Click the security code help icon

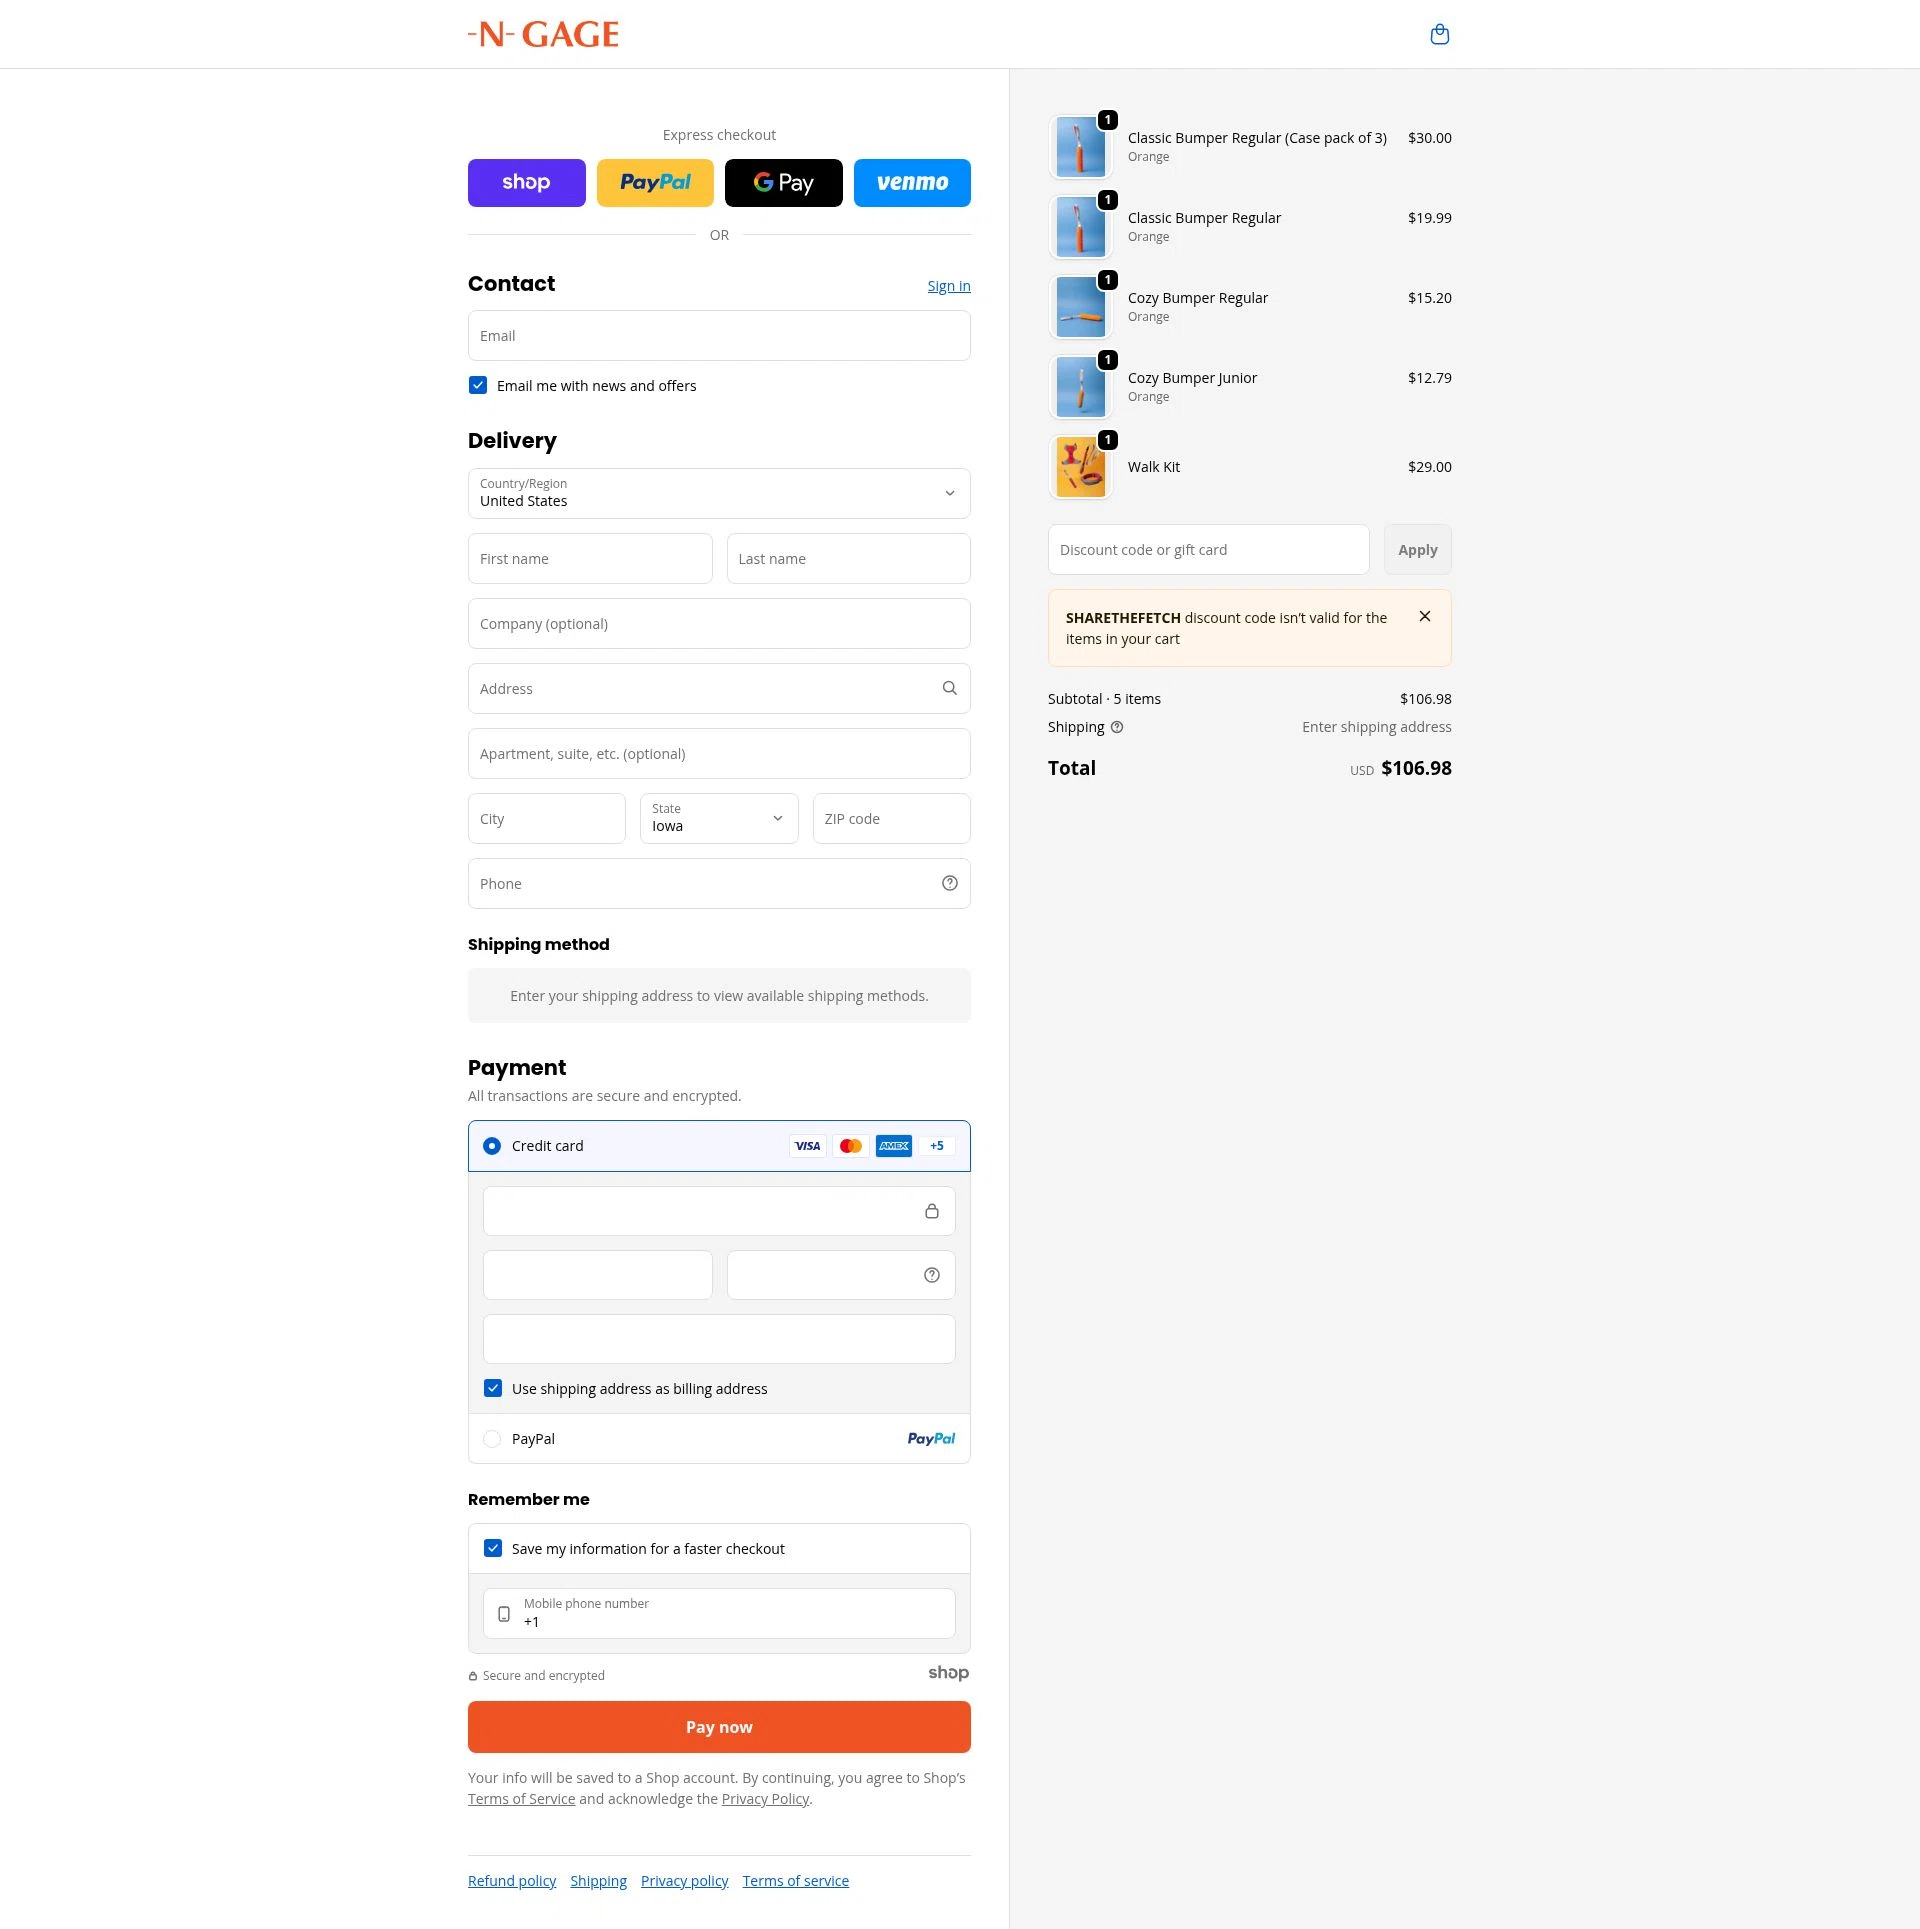tap(931, 1275)
